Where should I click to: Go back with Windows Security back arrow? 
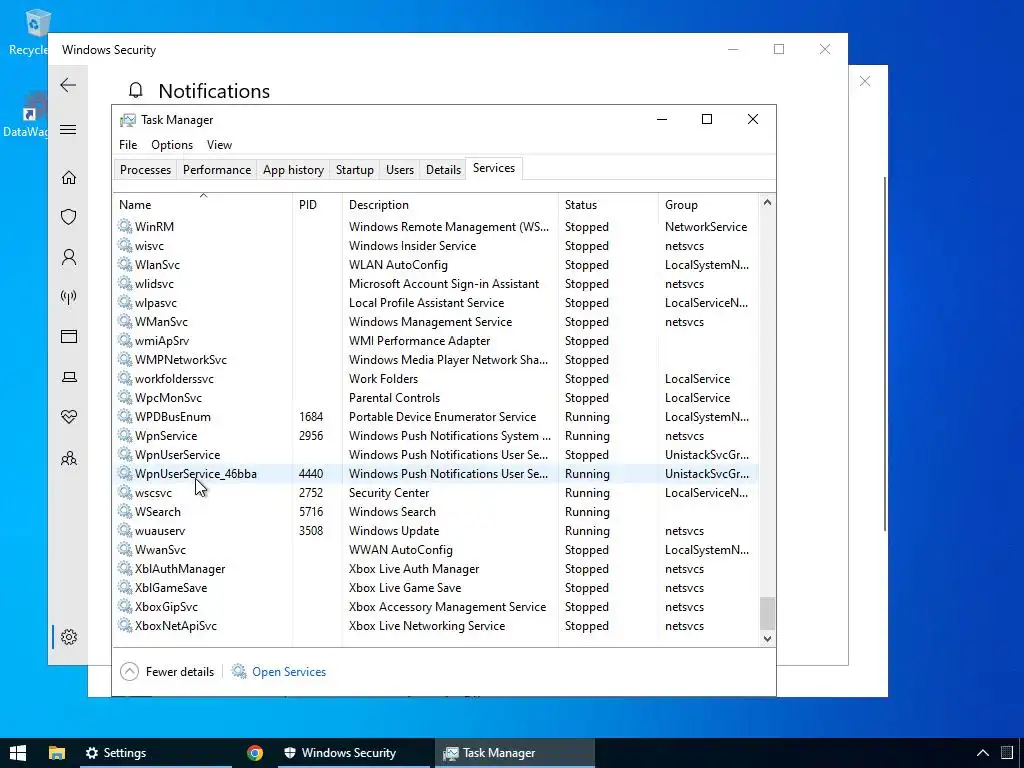(68, 85)
